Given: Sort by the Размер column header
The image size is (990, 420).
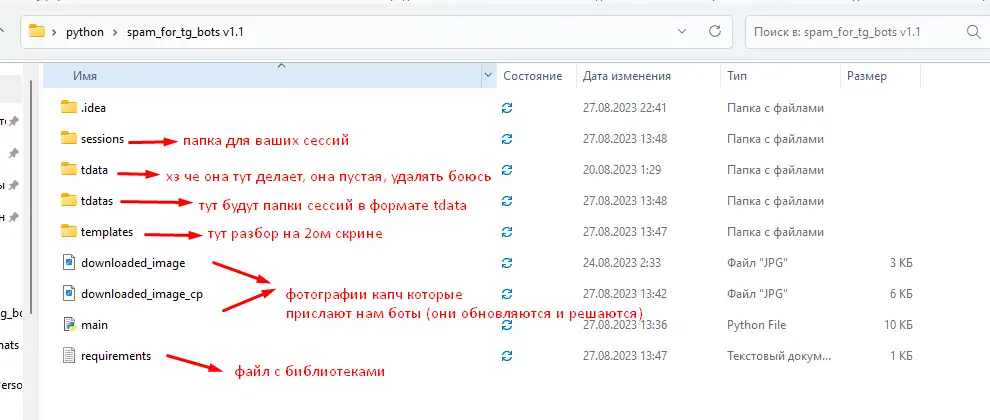Looking at the screenshot, I should pos(866,76).
